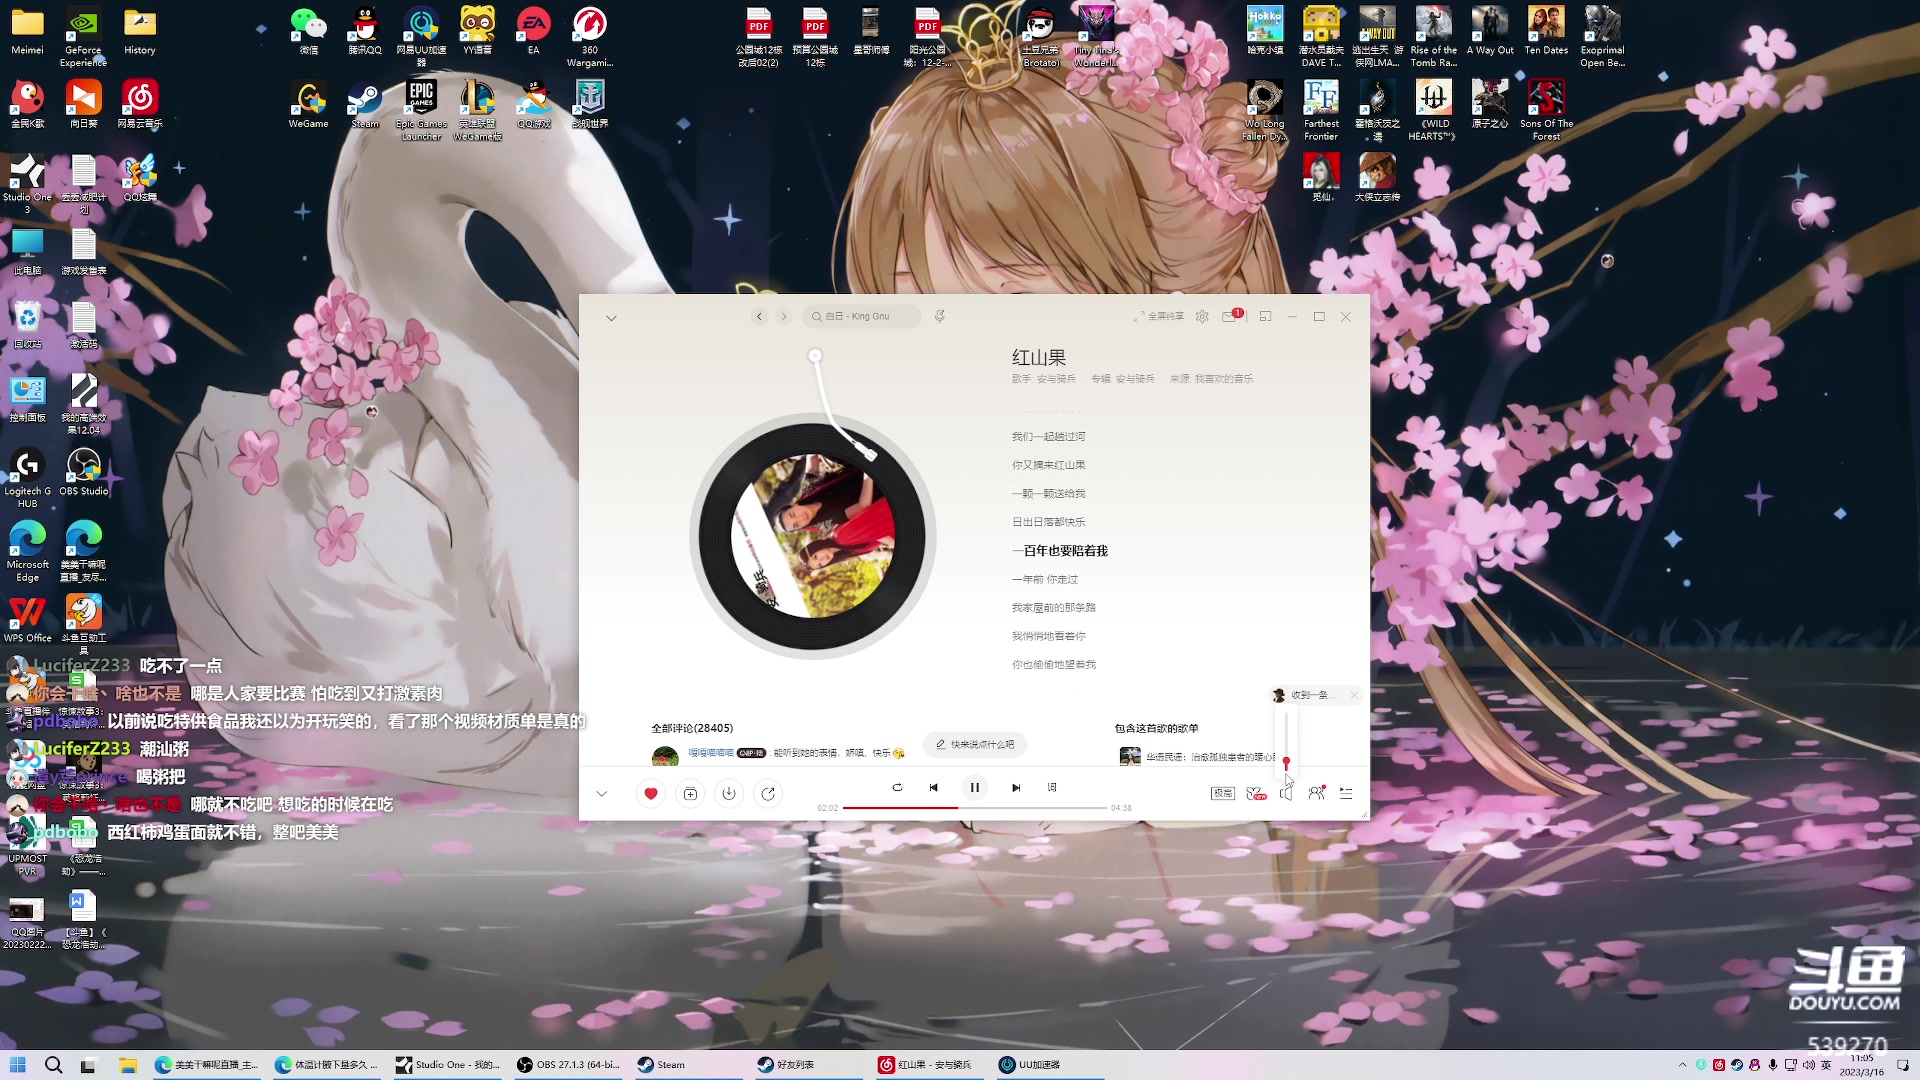The width and height of the screenshot is (1920, 1080).
Task: Switch the player to mini mode
Action: [x=1265, y=316]
